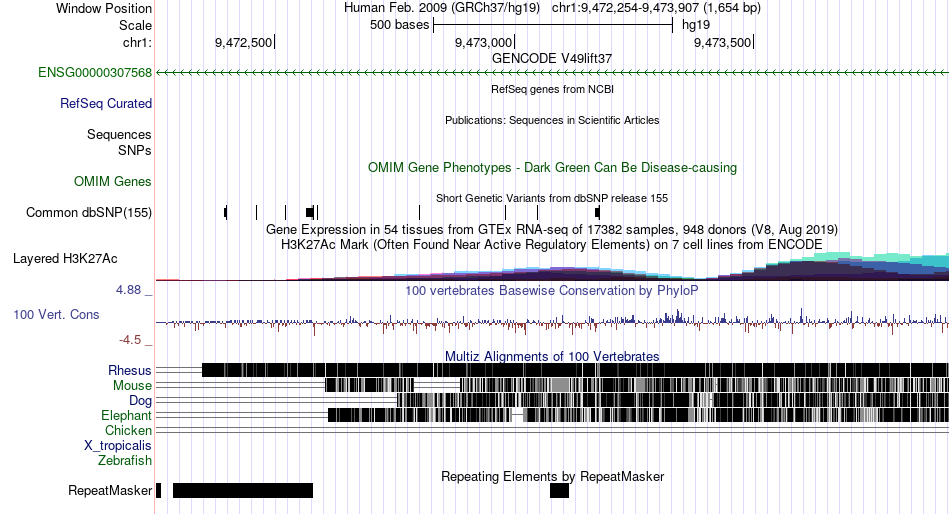Open the RefSeq Curated track label
Image resolution: width=950 pixels, height=514 pixels.
click(x=106, y=104)
